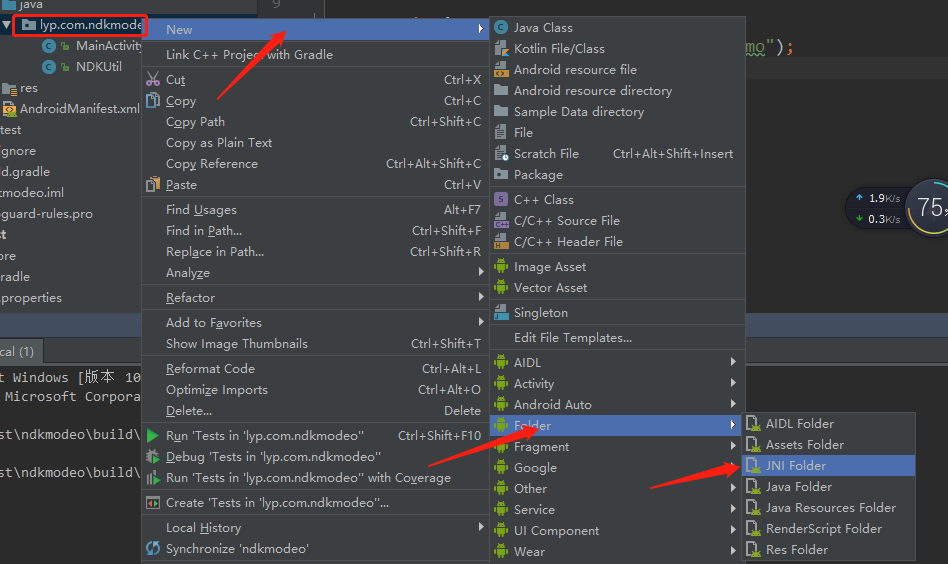Choose the plain File entry in New submenu
Image resolution: width=948 pixels, height=564 pixels.
coord(617,132)
